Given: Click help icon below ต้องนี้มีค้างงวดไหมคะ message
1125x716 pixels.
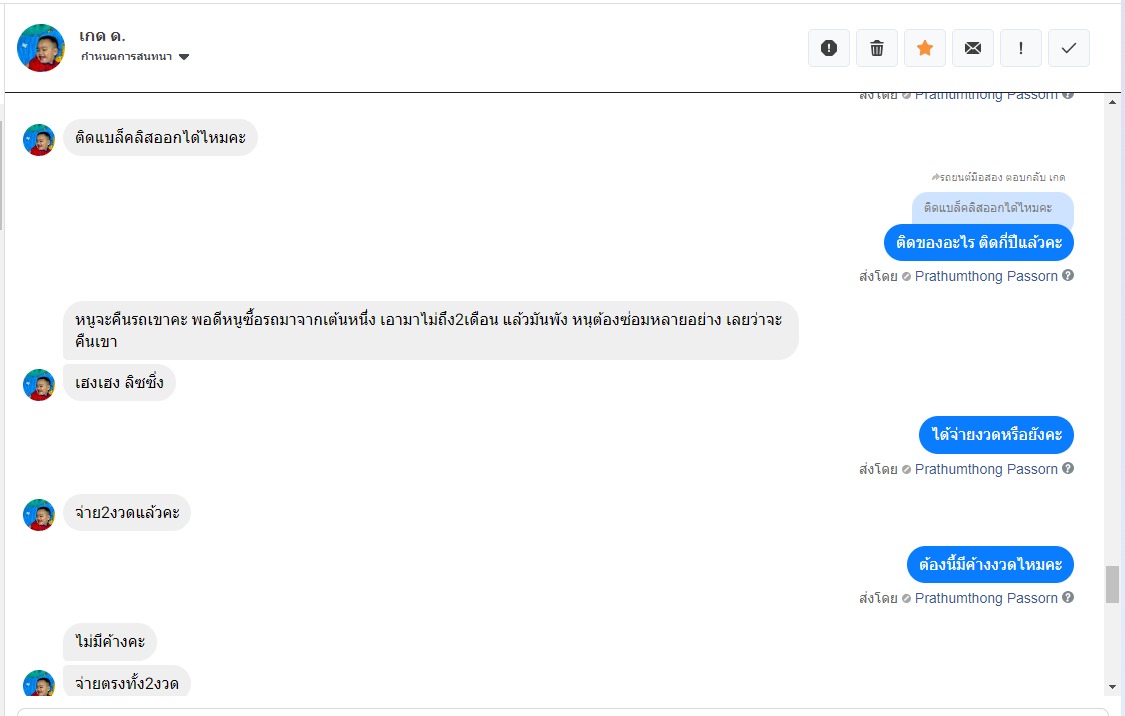Looking at the screenshot, I should [x=1068, y=598].
